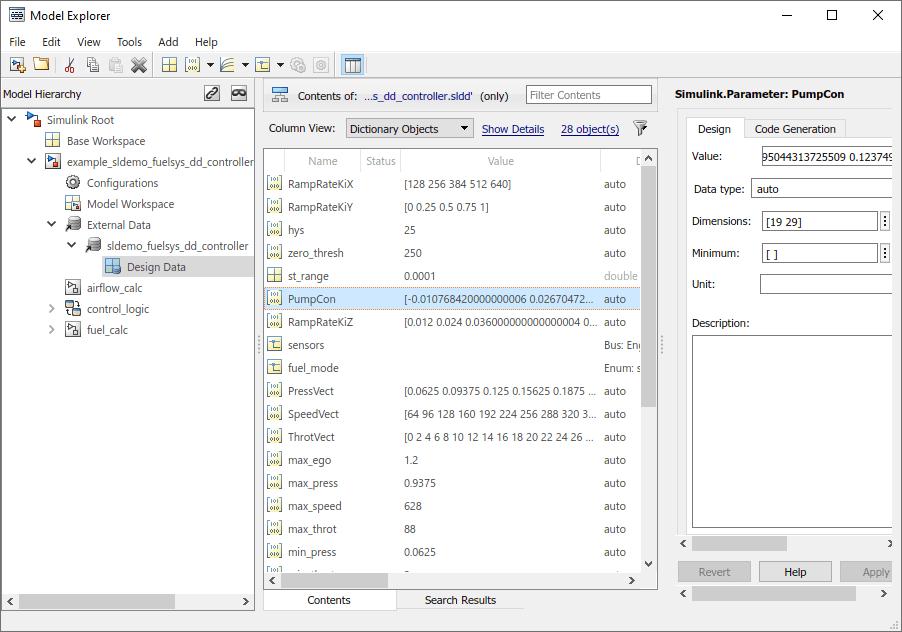Click the Help button

pos(795,572)
